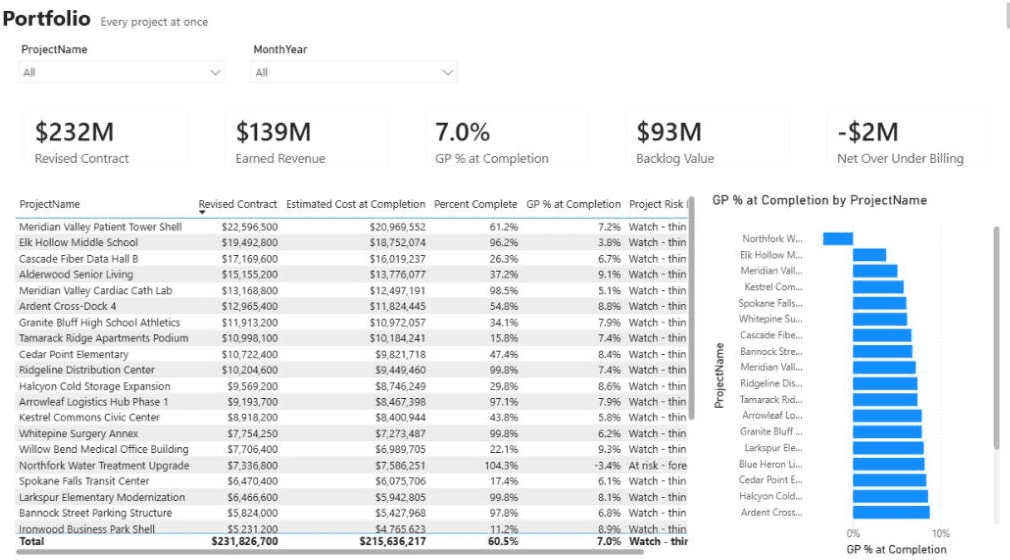This screenshot has height=560, width=1010.
Task: Click the -3.4% GP value
Action: pyautogui.click(x=607, y=465)
